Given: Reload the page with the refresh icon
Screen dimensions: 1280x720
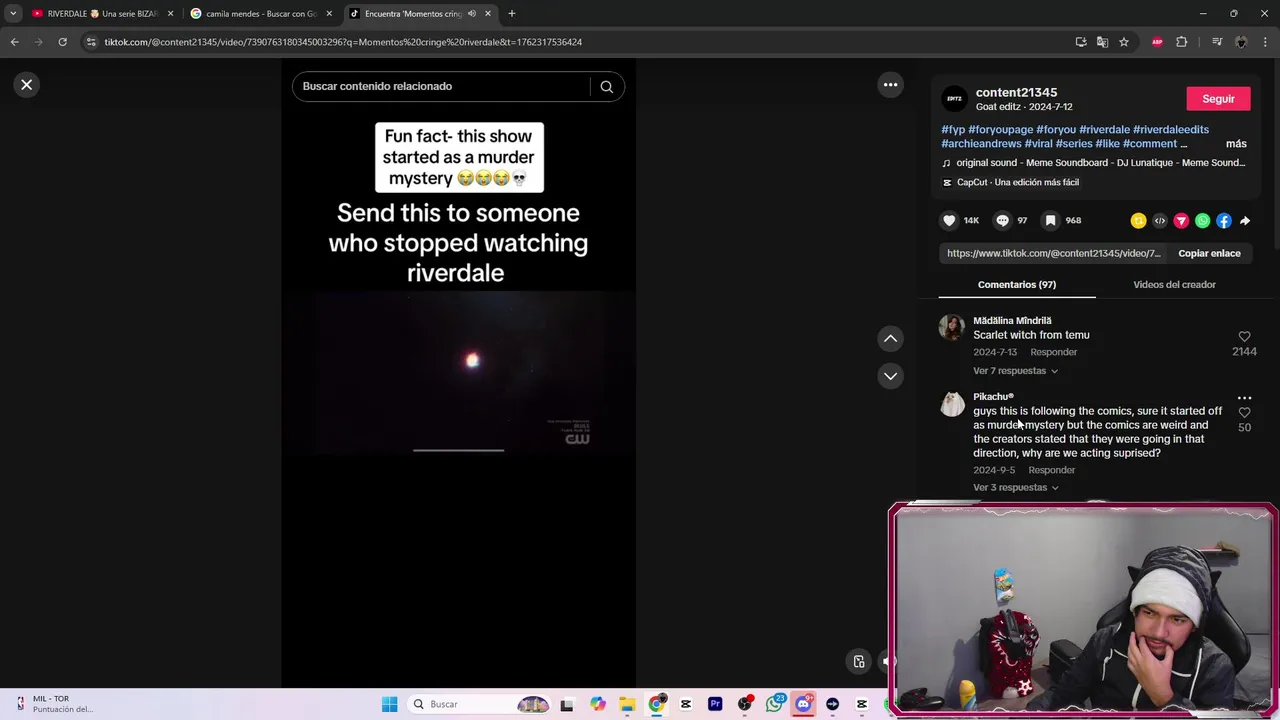Looking at the screenshot, I should 62,42.
